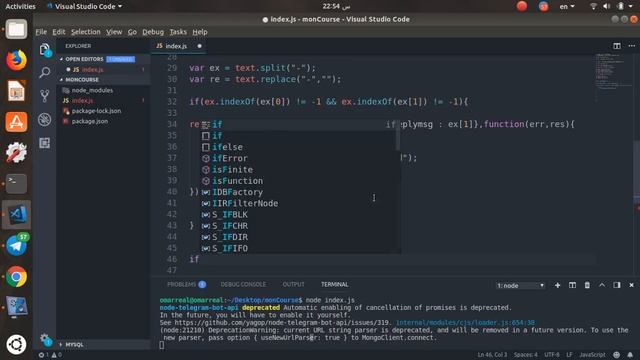The width and height of the screenshot is (640, 360).
Task: Open the Debug menu
Action: (x=153, y=32)
